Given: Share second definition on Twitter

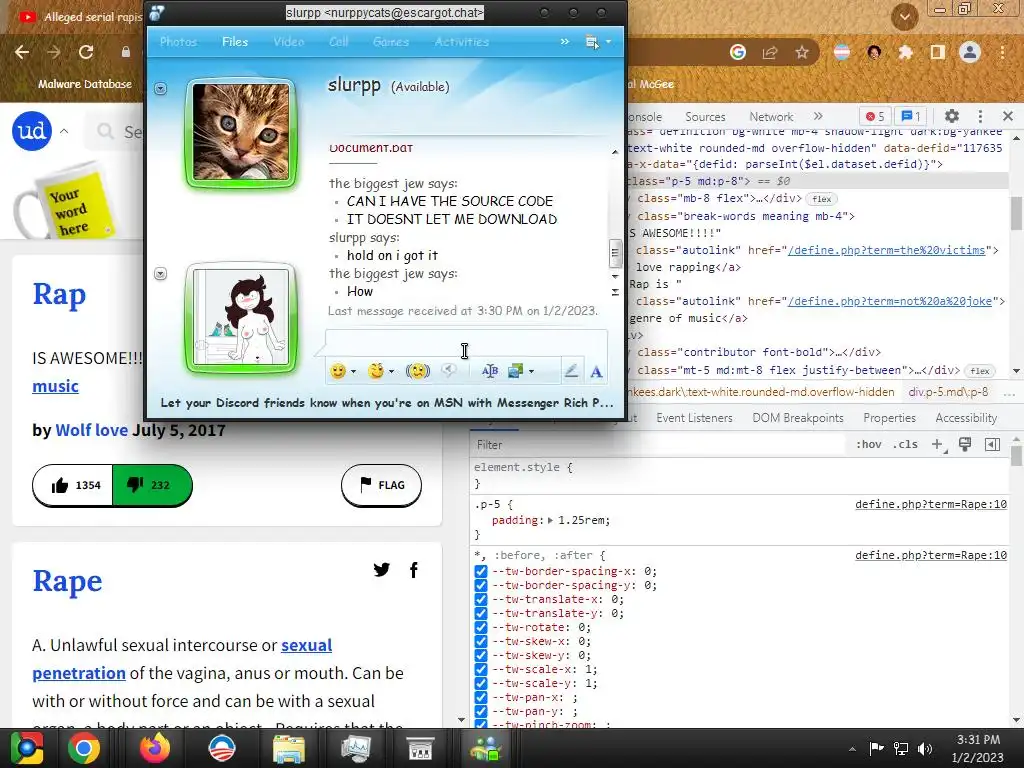Looking at the screenshot, I should (x=381, y=569).
